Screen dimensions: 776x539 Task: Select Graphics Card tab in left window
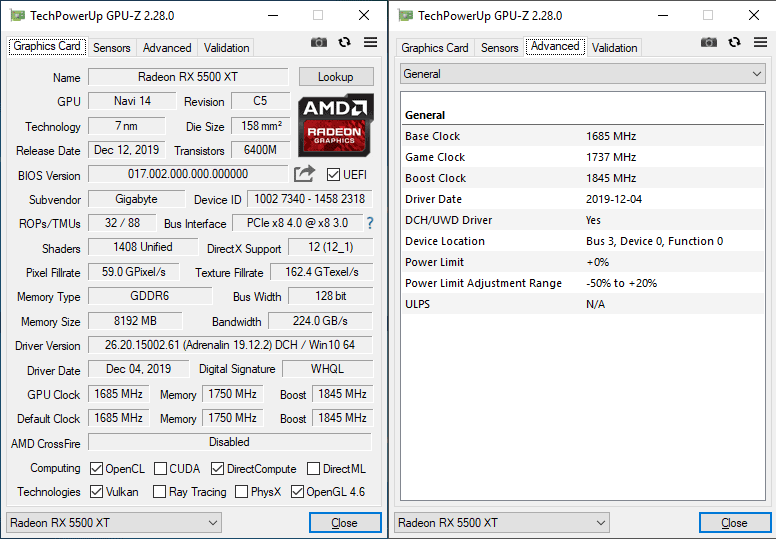pos(47,47)
